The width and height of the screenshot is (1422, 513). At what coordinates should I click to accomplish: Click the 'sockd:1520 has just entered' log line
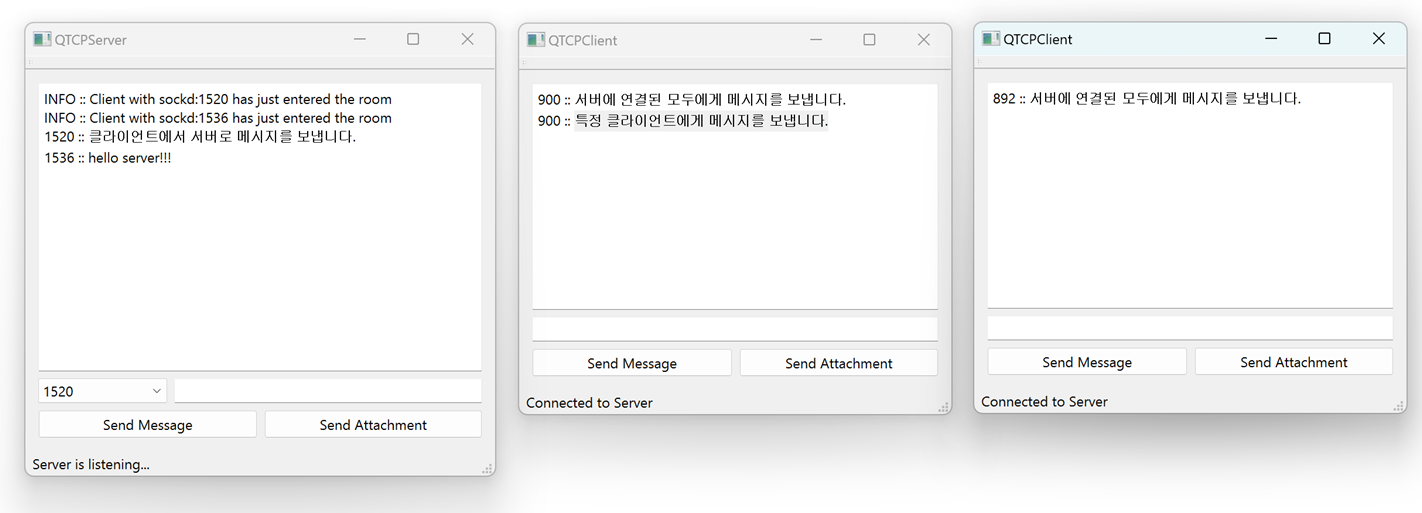pyautogui.click(x=218, y=99)
